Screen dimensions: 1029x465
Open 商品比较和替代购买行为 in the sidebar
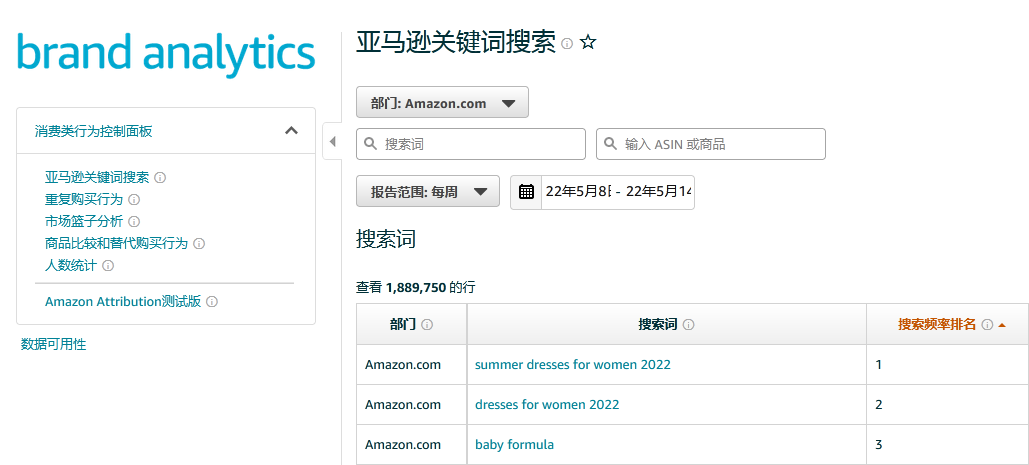tap(116, 243)
